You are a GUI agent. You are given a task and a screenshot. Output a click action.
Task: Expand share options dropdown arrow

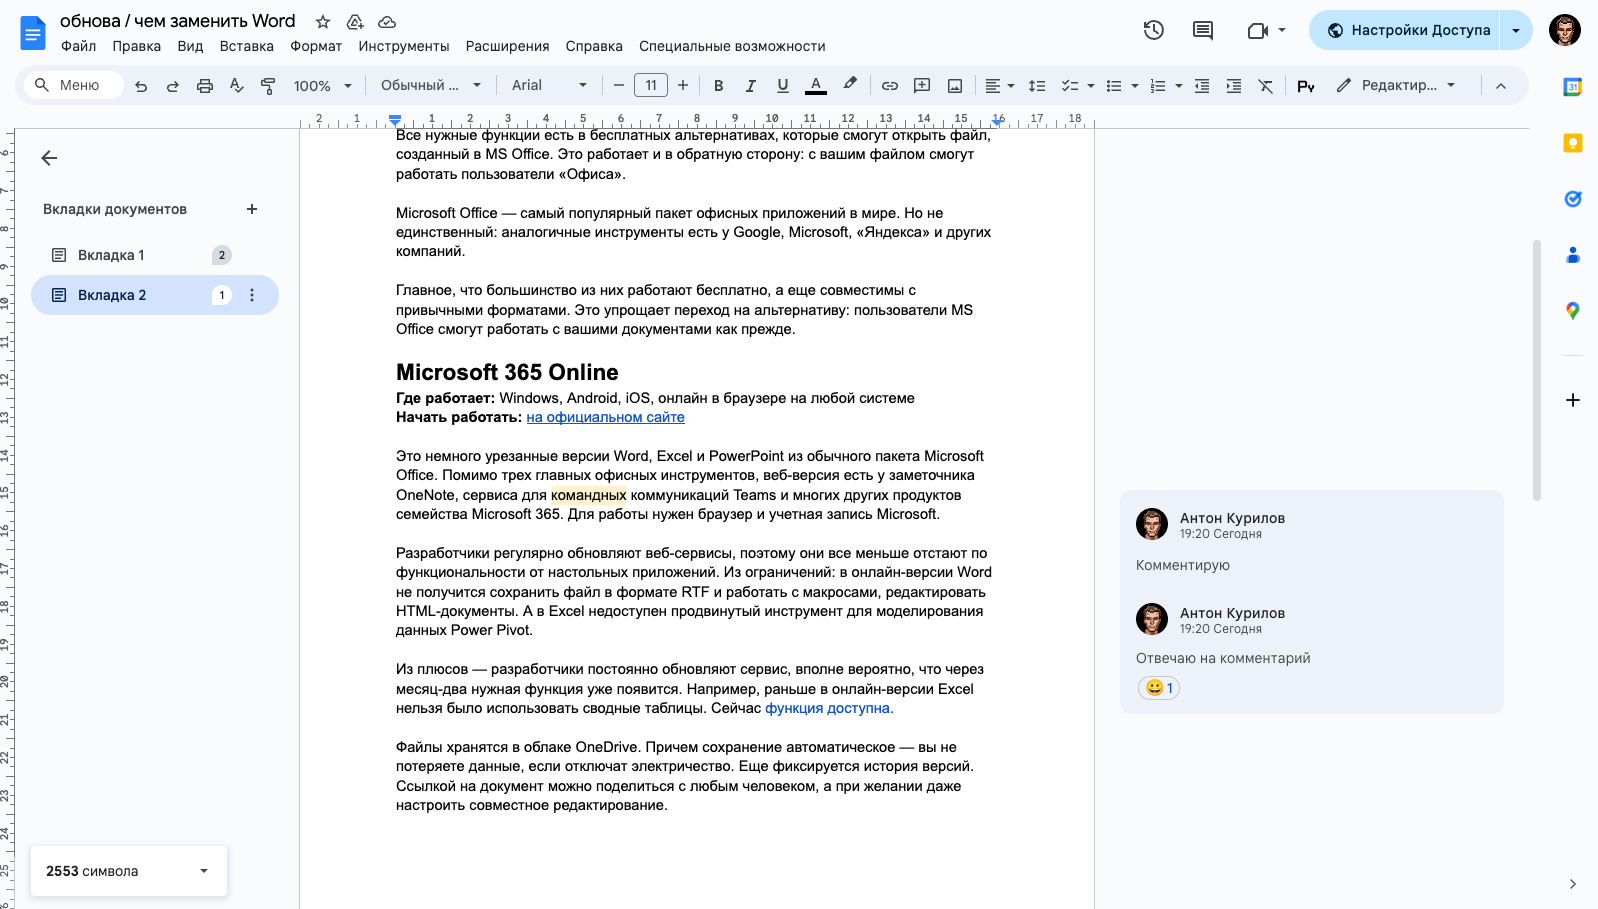pos(1516,30)
